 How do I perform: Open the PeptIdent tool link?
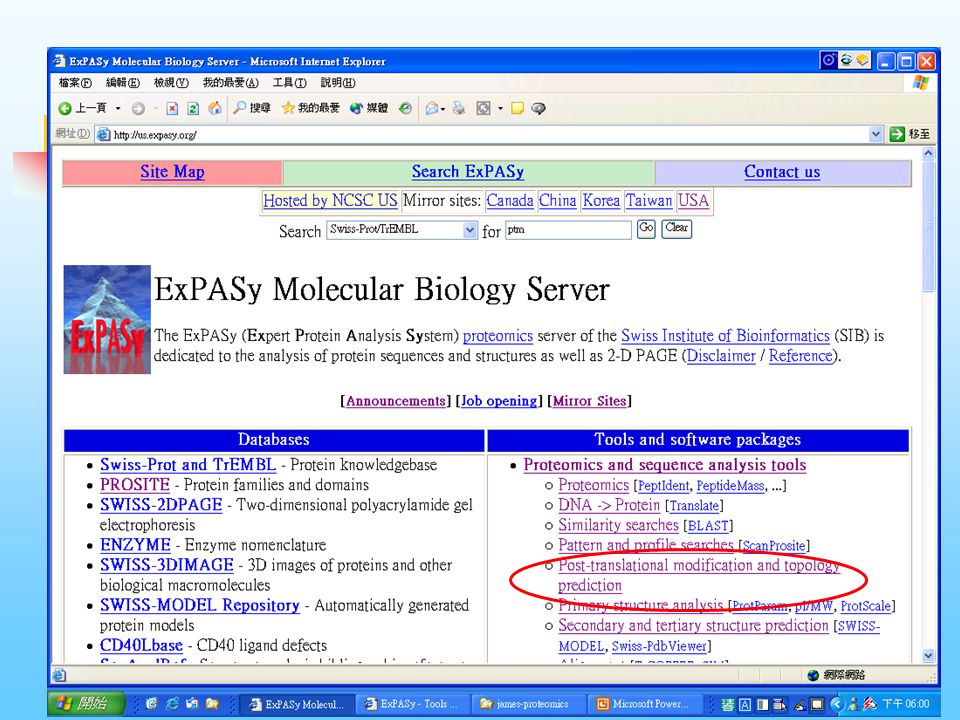click(x=664, y=486)
